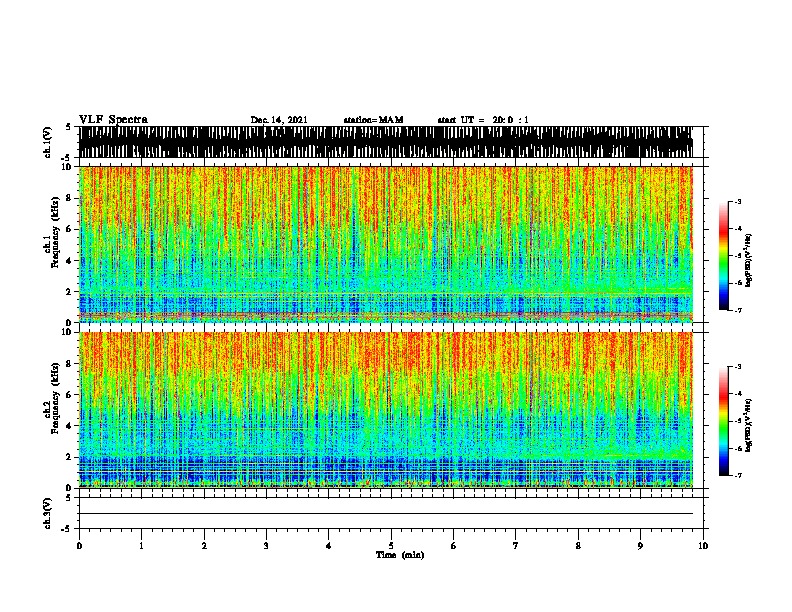The height and width of the screenshot is (612, 792).
Task: Click the '-7' tick on ch.2 color bar
Action: 738,475
